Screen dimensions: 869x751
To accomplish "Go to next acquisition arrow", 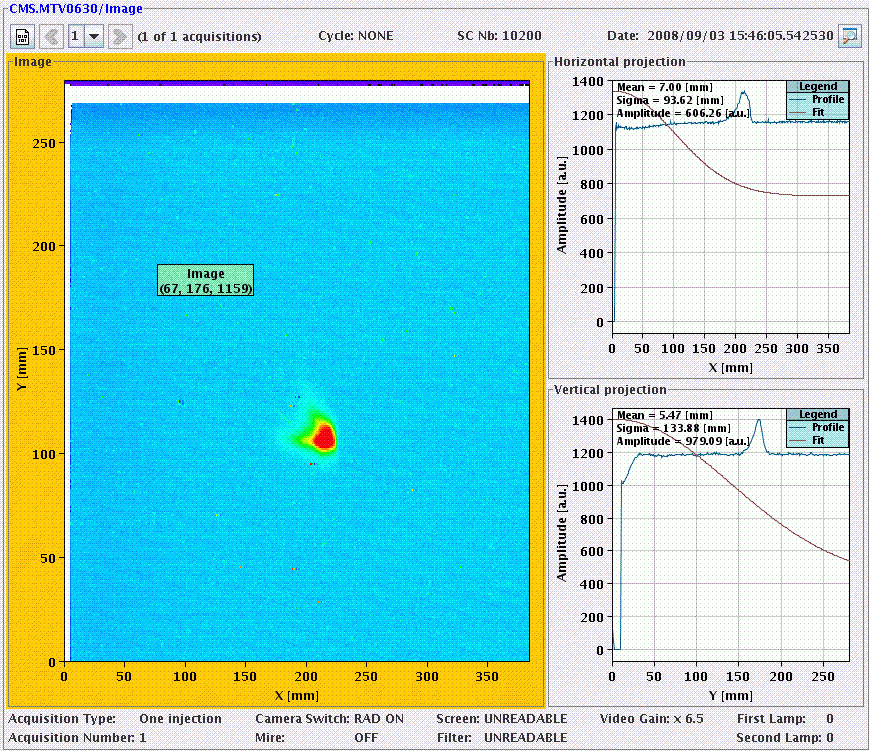I will pyautogui.click(x=118, y=37).
